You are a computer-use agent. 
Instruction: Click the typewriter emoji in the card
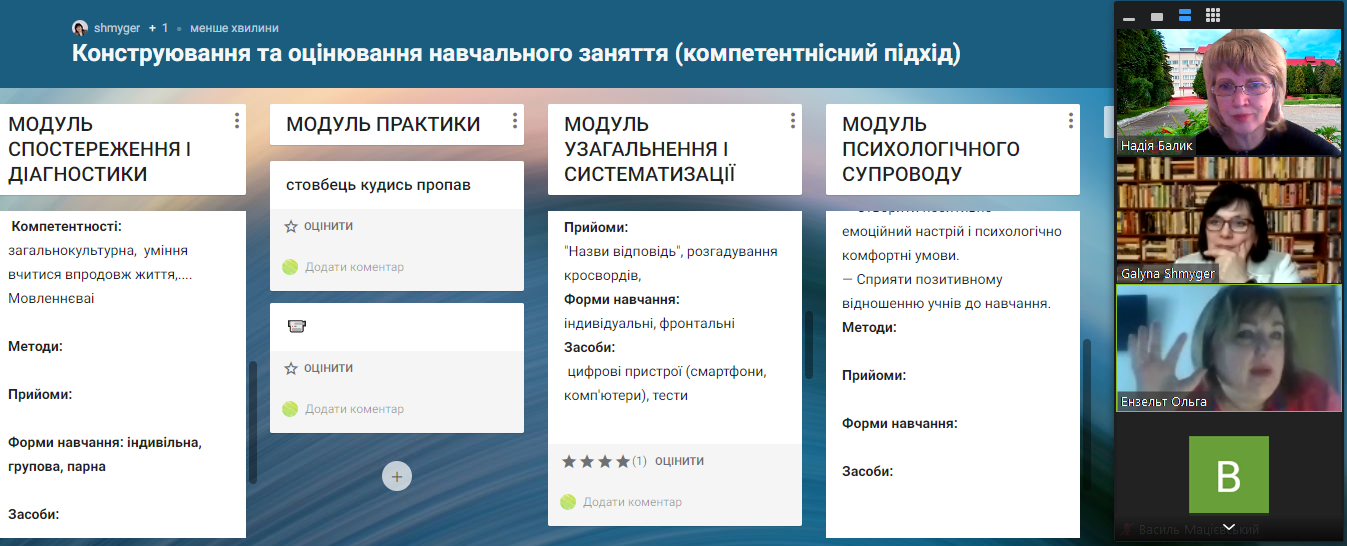[x=296, y=326]
